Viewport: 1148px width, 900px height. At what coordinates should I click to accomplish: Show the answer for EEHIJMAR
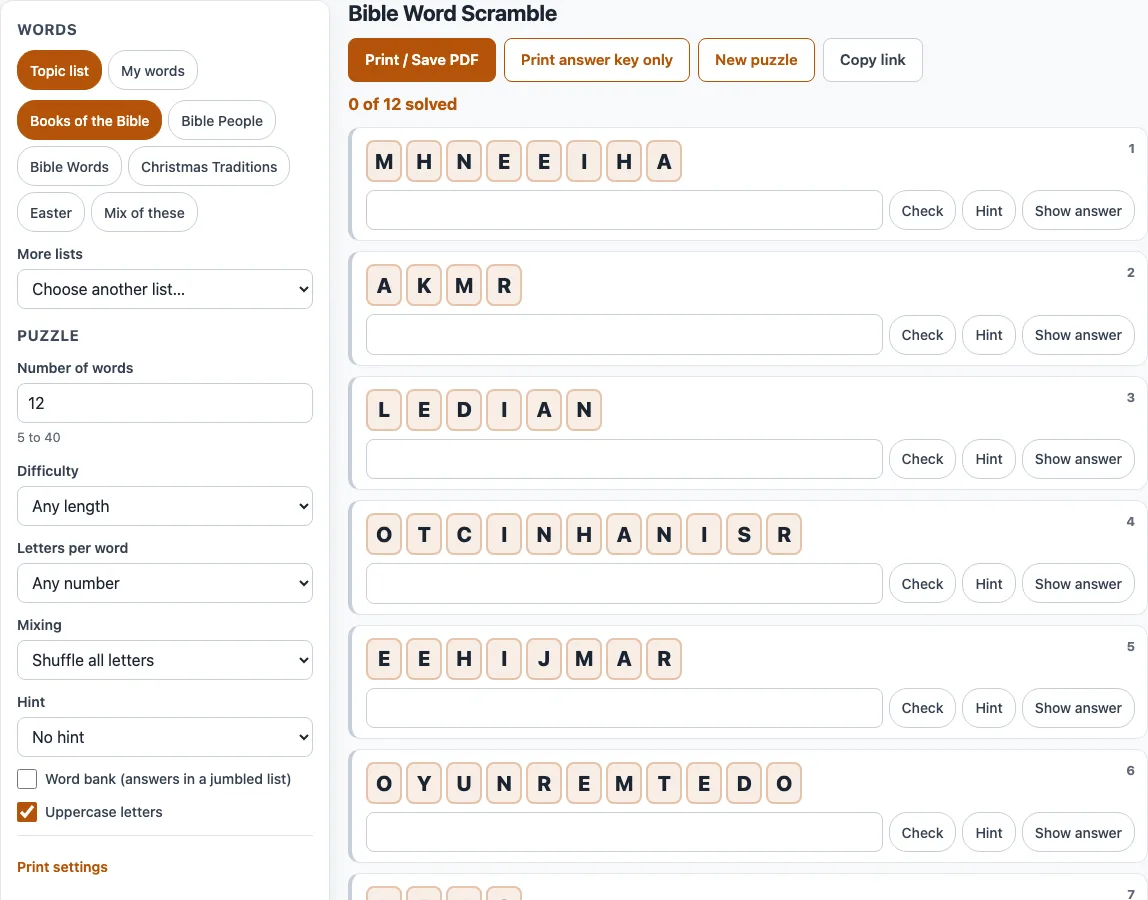(x=1078, y=708)
